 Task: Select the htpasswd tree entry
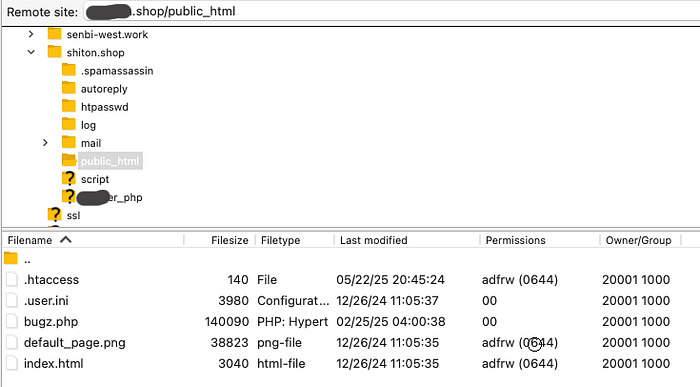pos(104,107)
